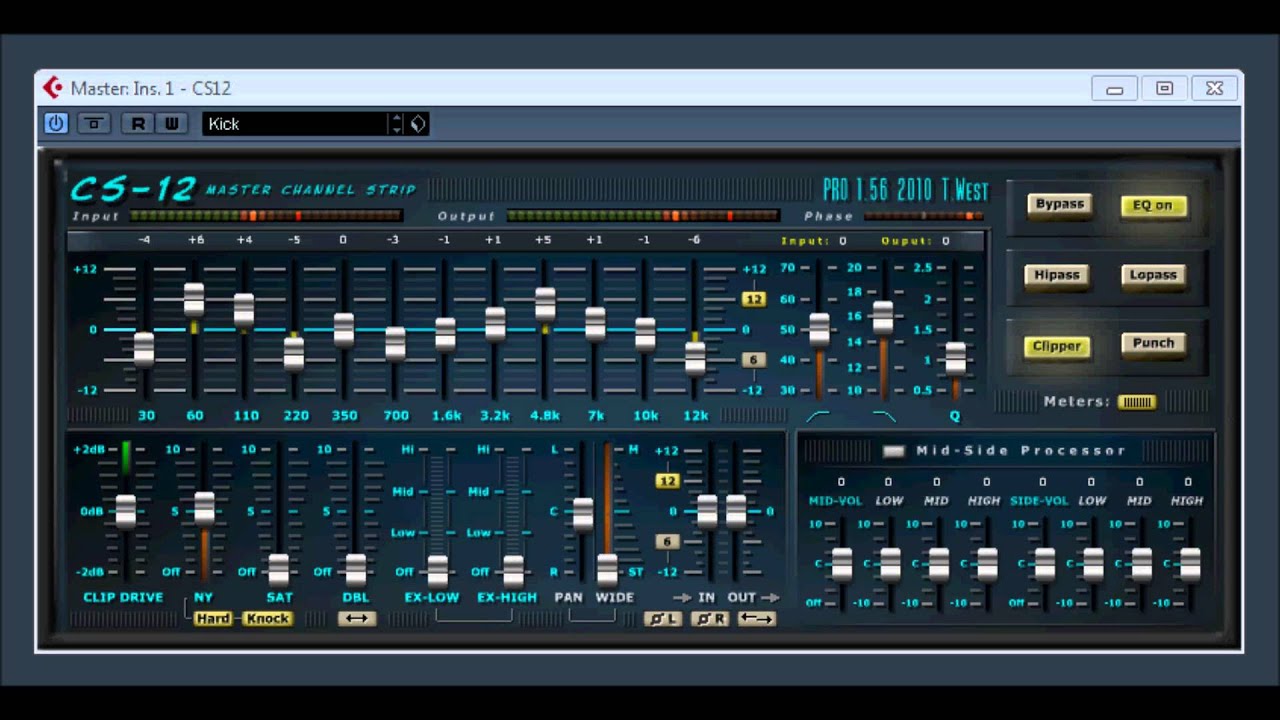The height and width of the screenshot is (720, 1280).
Task: Open the preset management diamond icon
Action: coord(418,124)
